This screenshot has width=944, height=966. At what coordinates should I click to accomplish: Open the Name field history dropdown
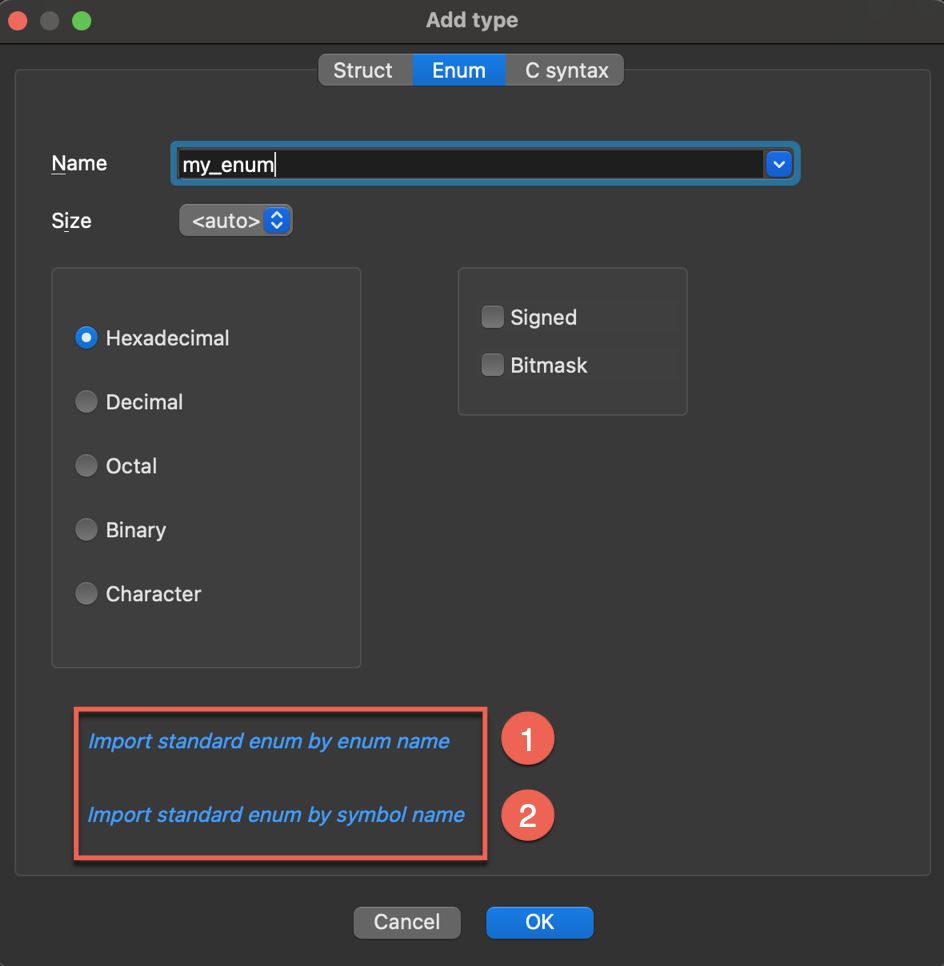click(778, 163)
